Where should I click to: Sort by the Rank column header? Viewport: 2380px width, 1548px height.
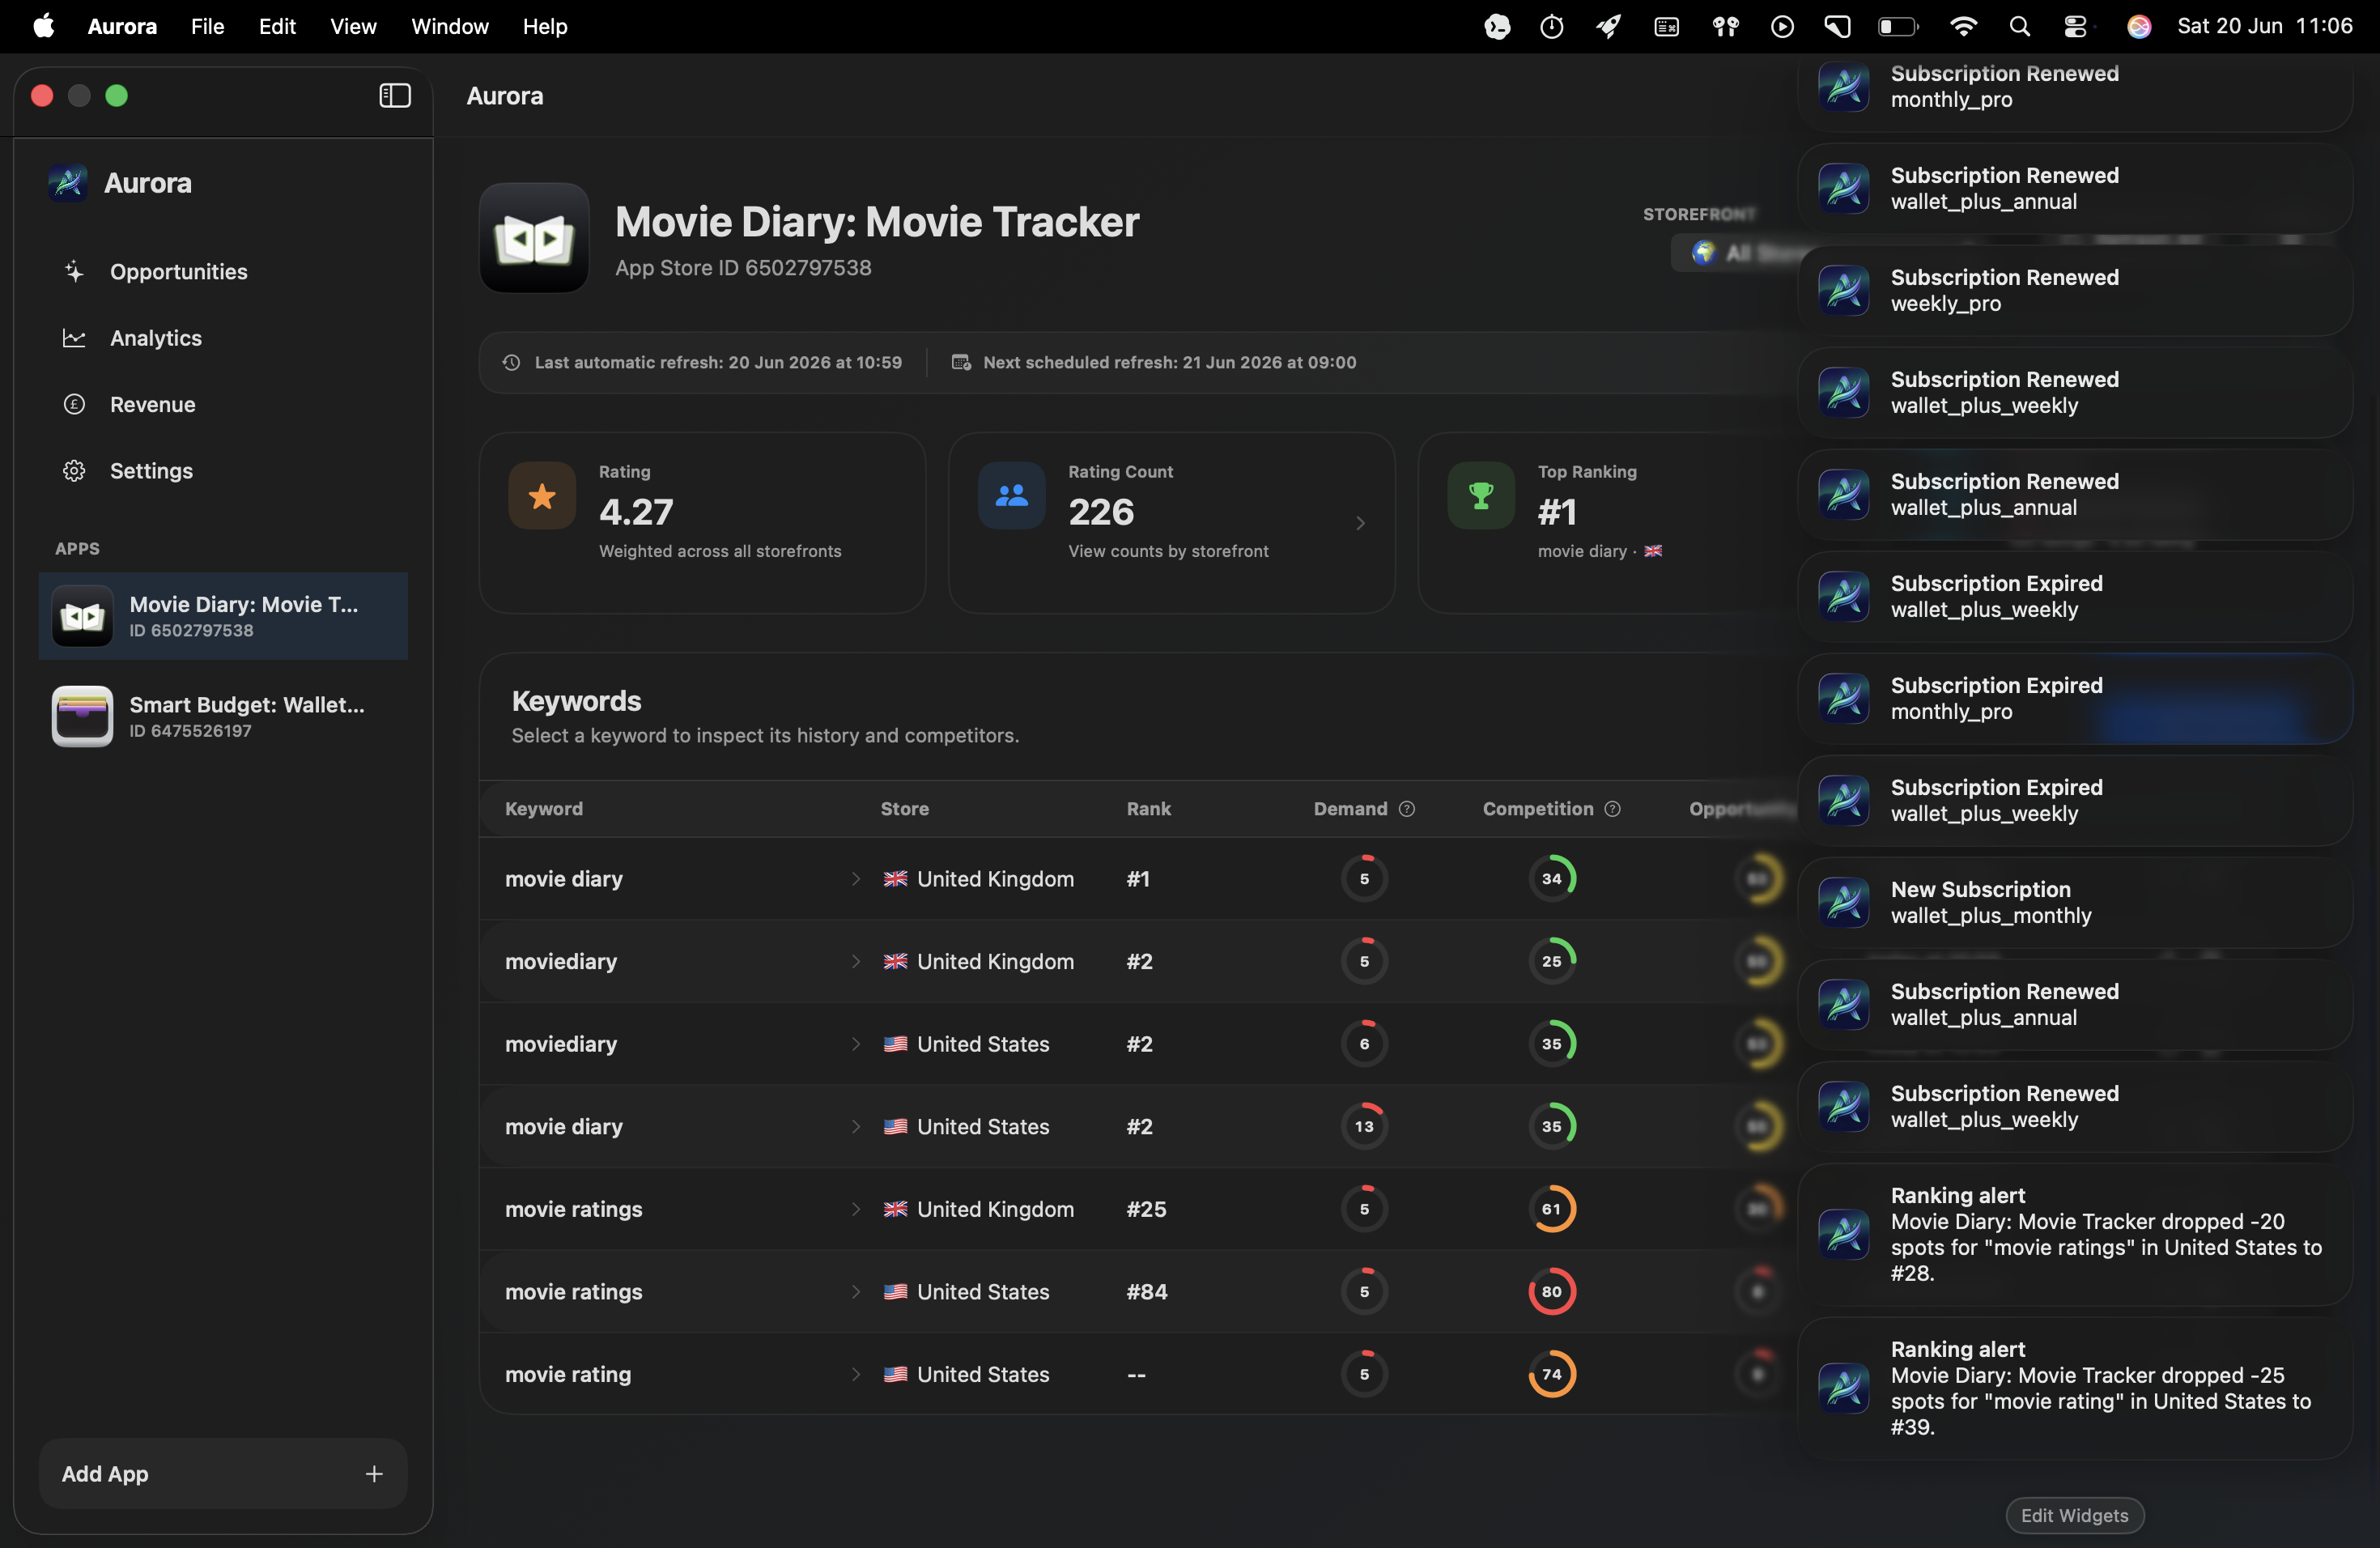tap(1148, 809)
